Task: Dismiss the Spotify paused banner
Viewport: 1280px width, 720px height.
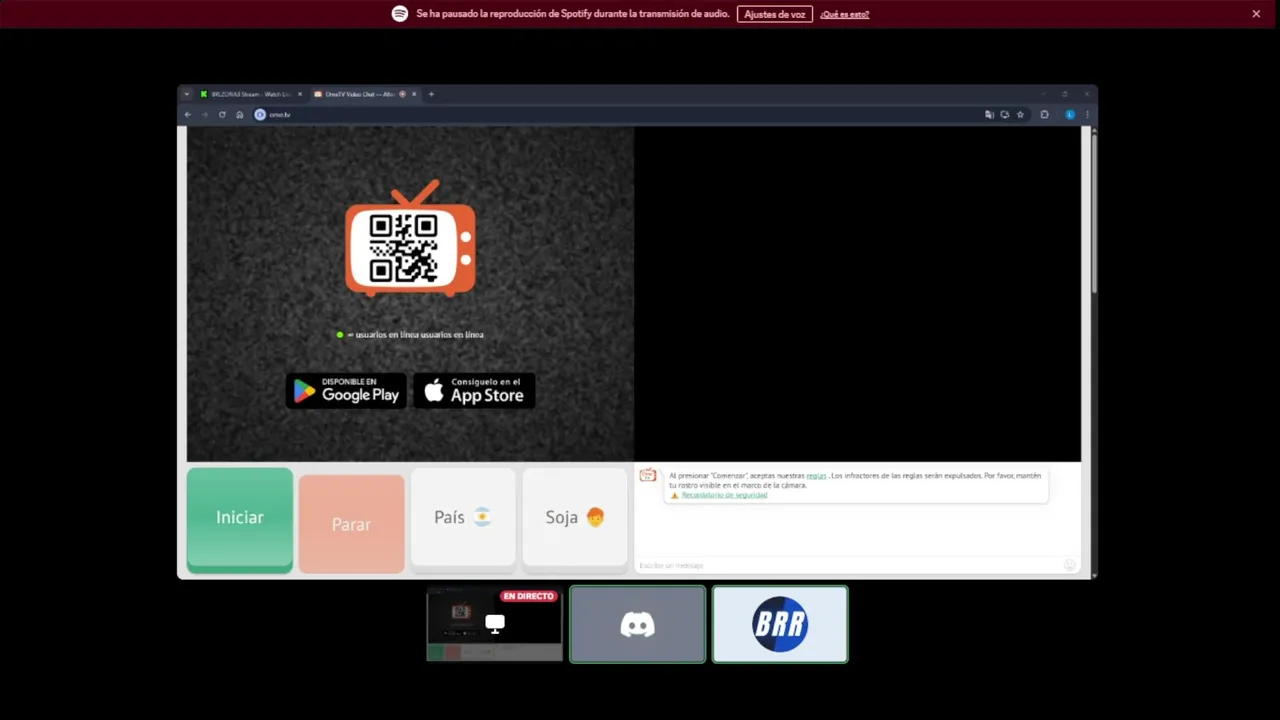Action: click(x=1256, y=14)
